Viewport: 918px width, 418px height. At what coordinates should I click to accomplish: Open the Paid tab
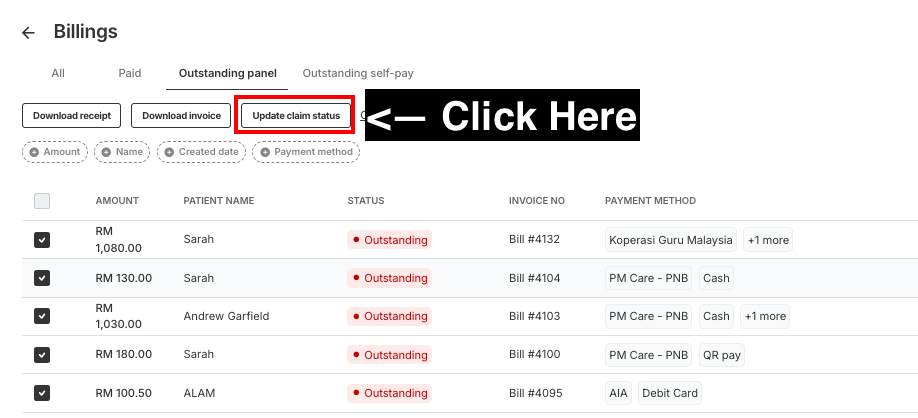[130, 73]
